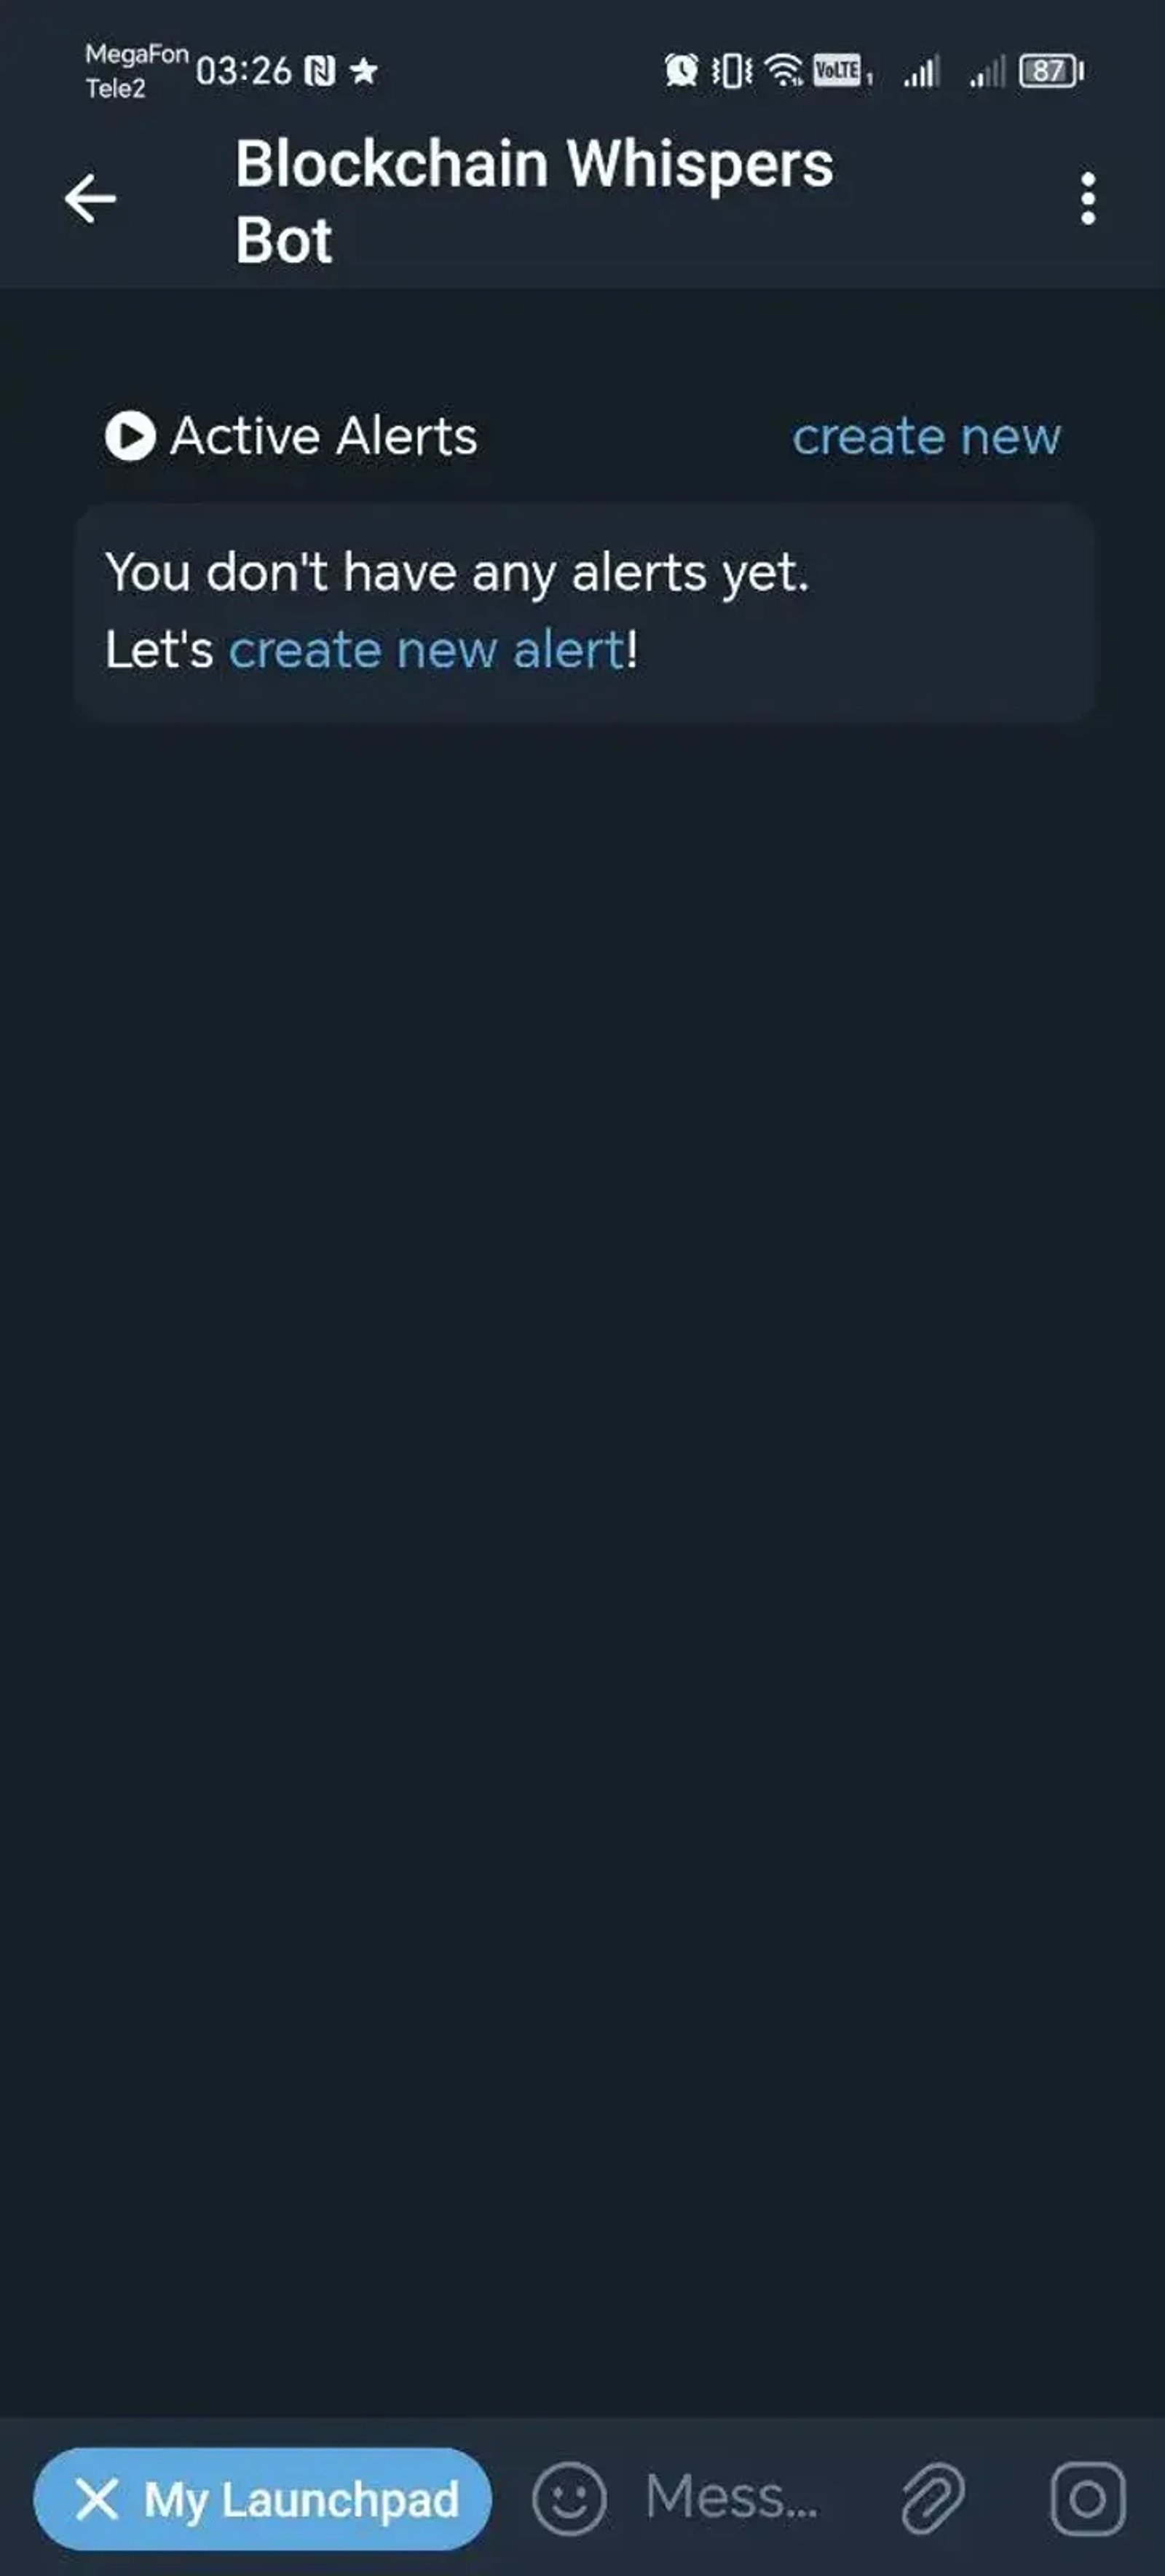
Task: Tap the vibrate mode status icon
Action: (x=731, y=71)
